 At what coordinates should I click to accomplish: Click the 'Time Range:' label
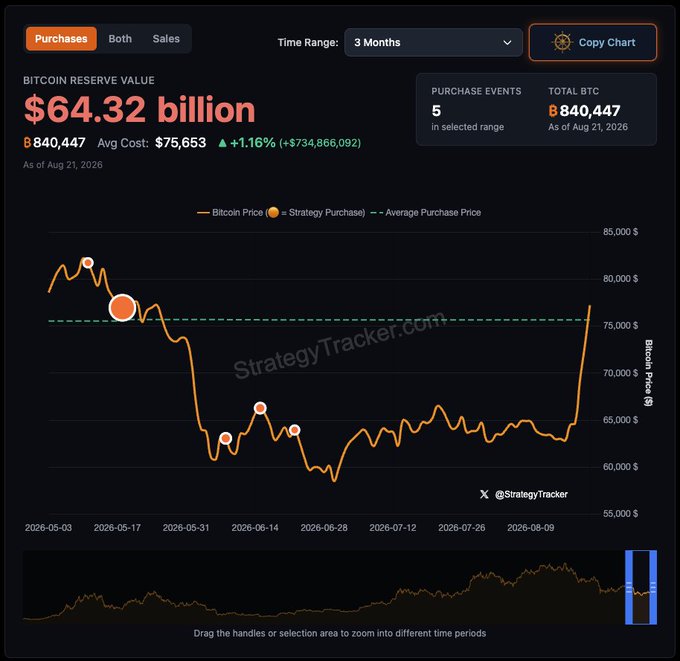[308, 43]
